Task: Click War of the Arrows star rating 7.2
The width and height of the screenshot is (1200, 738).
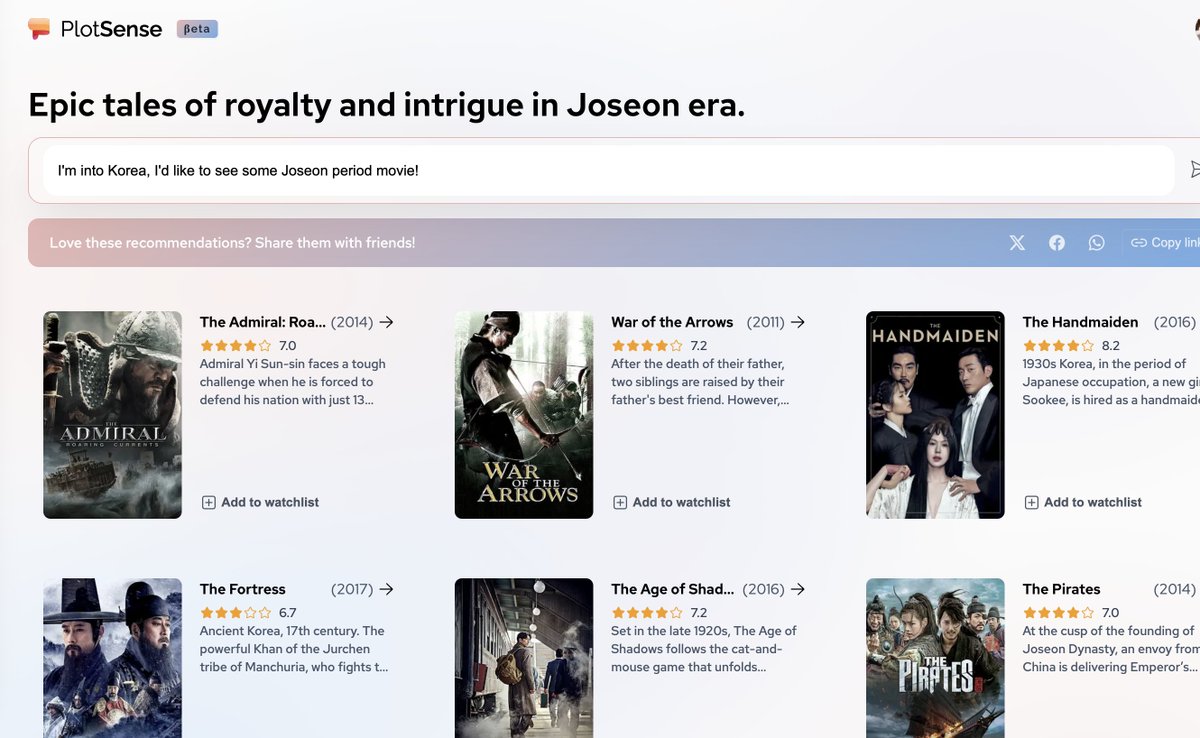Action: click(659, 346)
